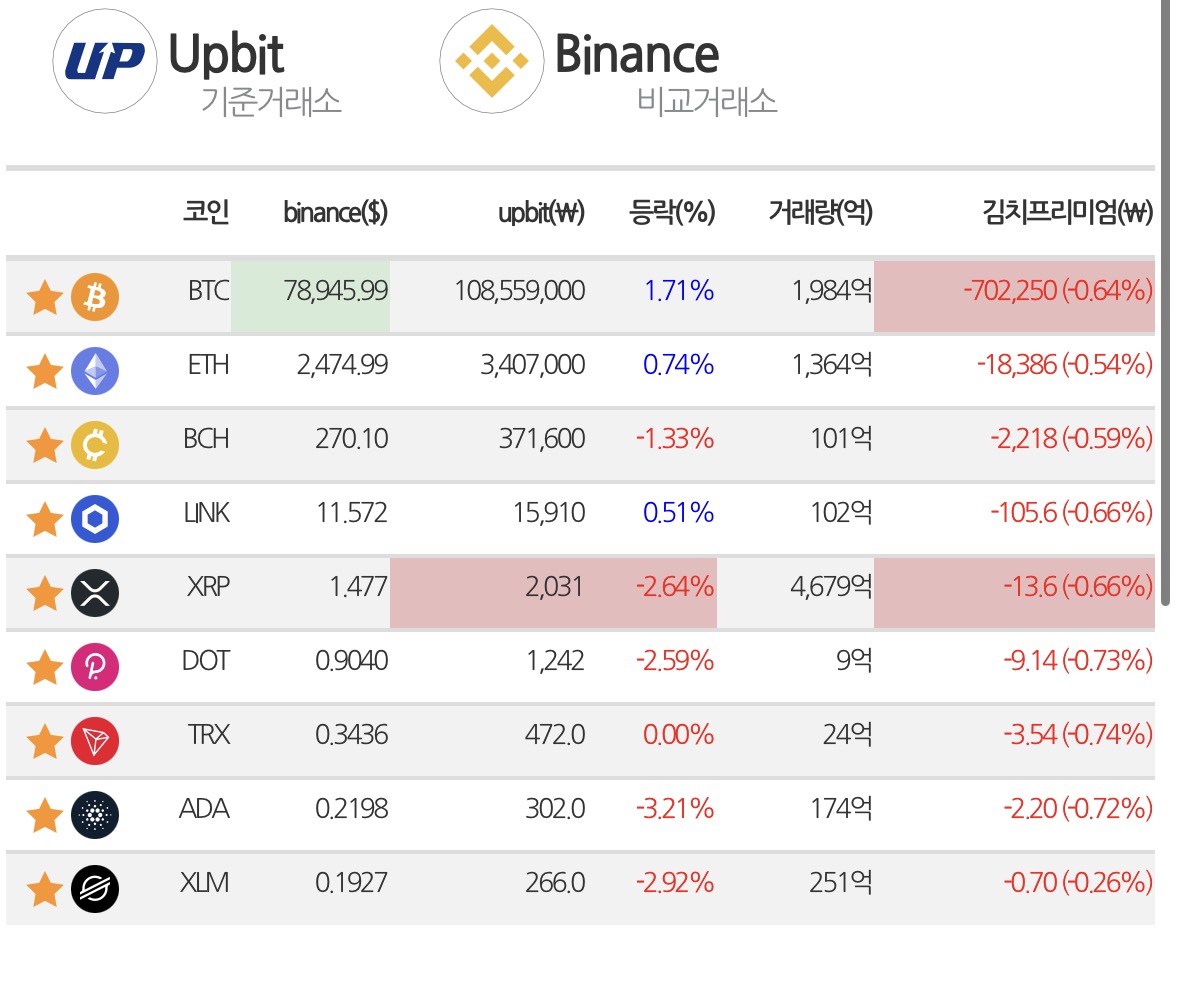Toggle the favorite star for BTC

pyautogui.click(x=44, y=297)
